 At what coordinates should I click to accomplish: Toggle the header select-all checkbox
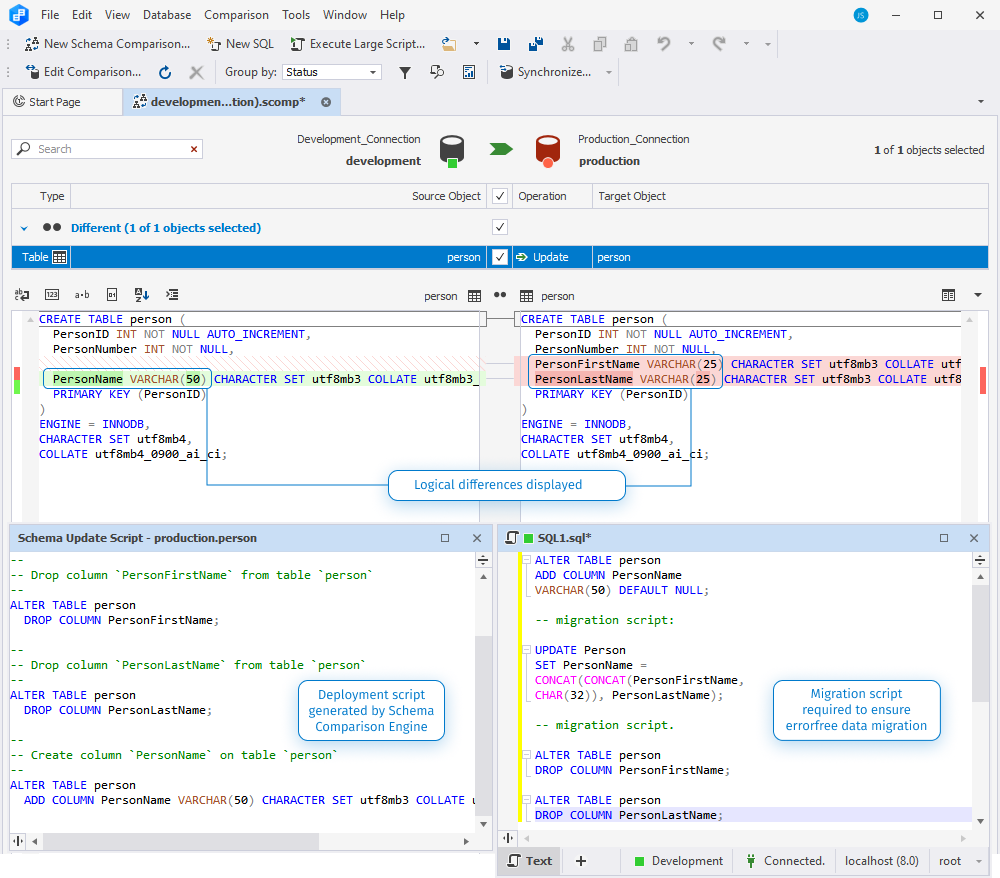[500, 196]
